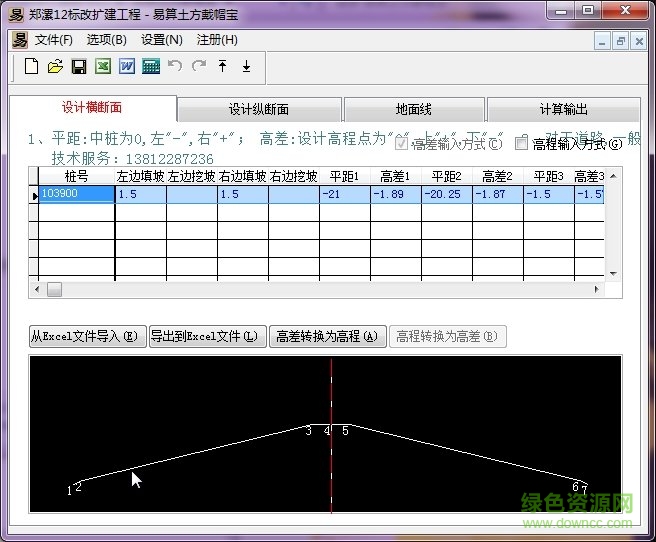Switch to the 计算输出 tab

pos(563,109)
